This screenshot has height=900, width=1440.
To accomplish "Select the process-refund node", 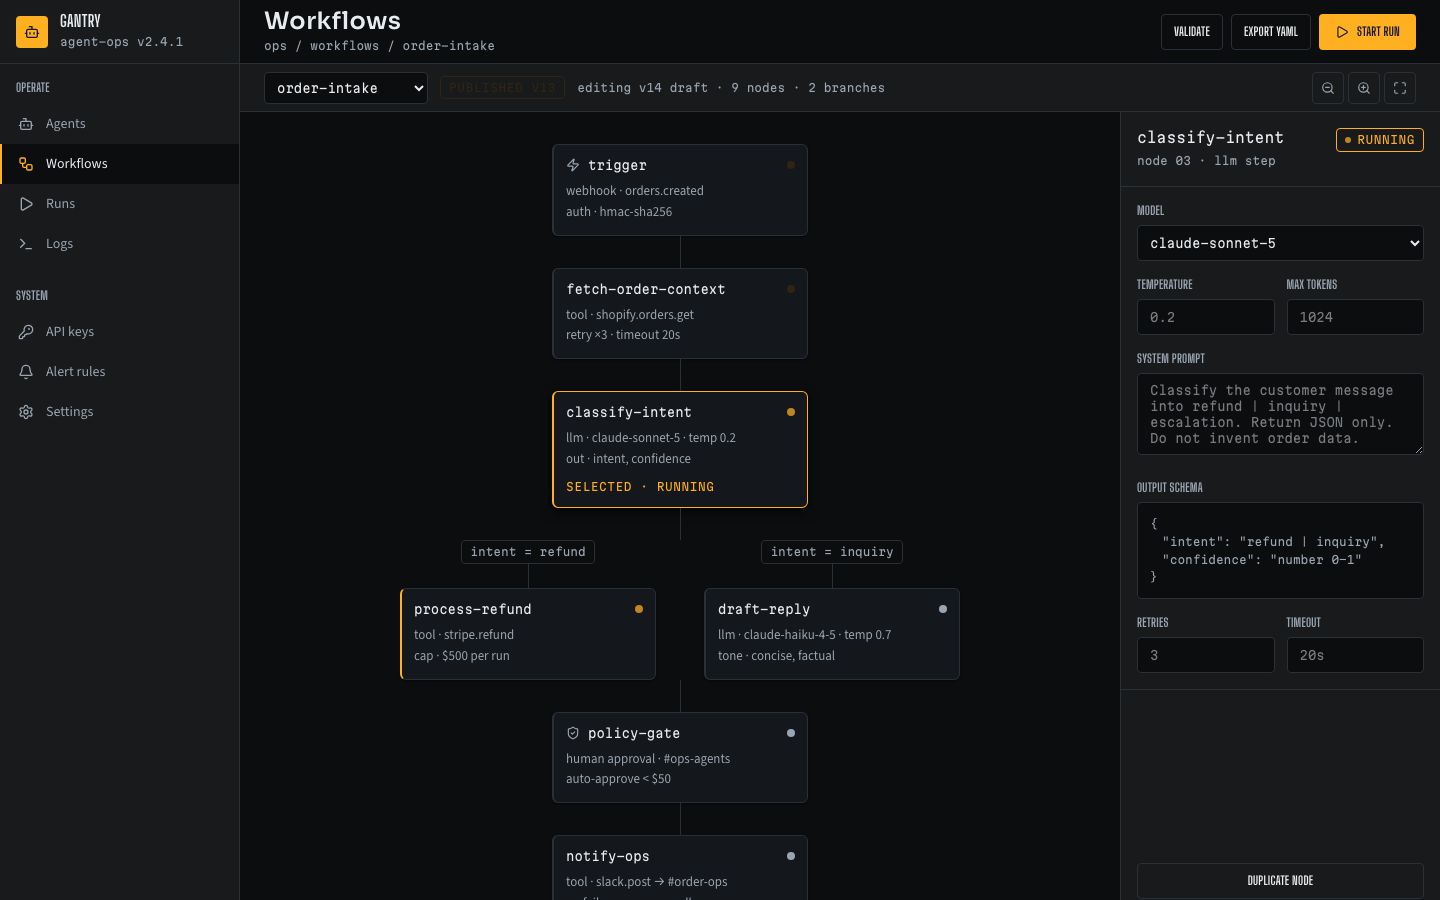I will click(x=528, y=634).
